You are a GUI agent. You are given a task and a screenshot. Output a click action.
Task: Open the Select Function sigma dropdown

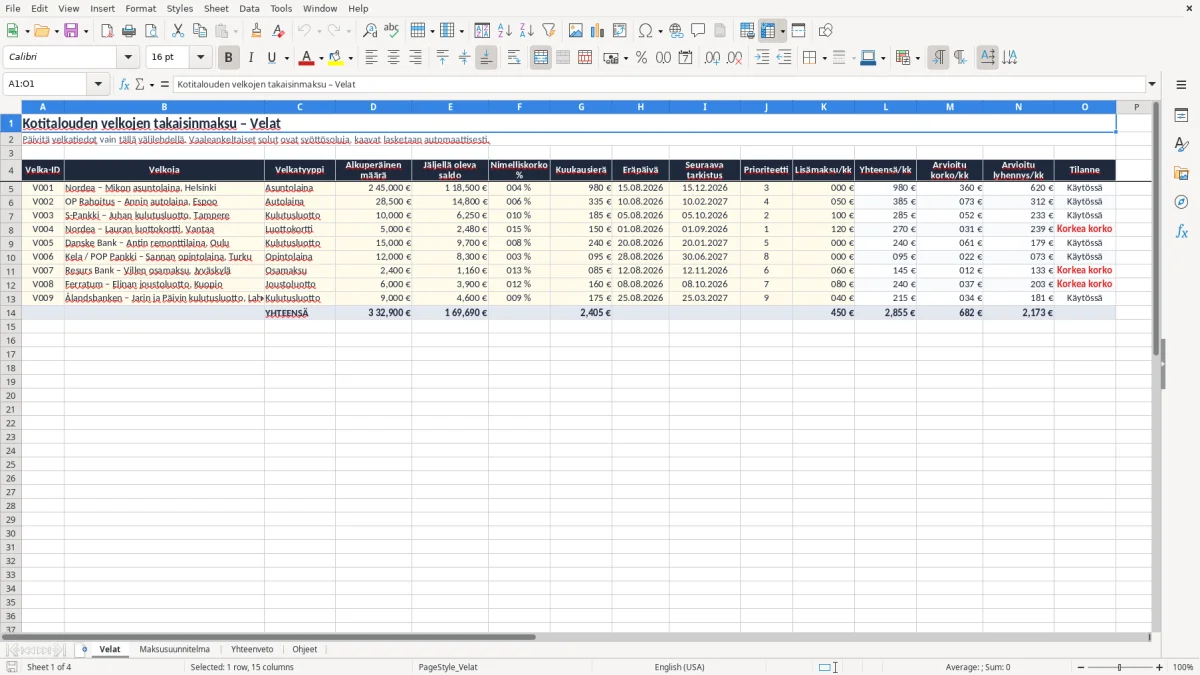coord(151,84)
